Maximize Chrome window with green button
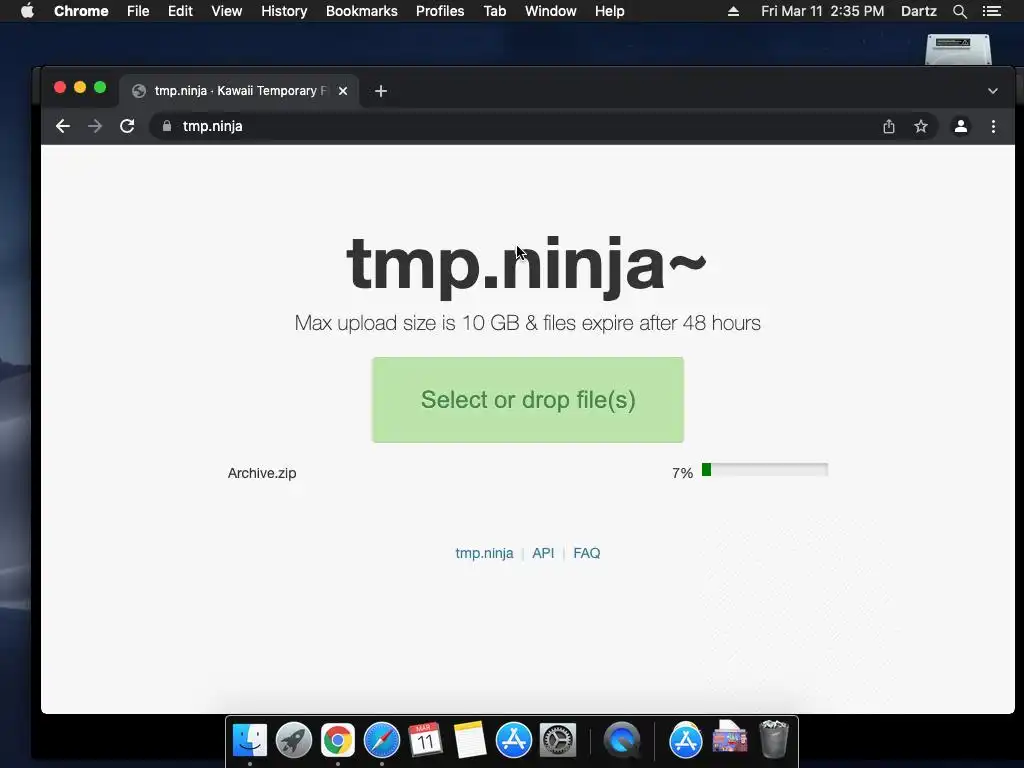This screenshot has height=768, width=1024. point(100,88)
